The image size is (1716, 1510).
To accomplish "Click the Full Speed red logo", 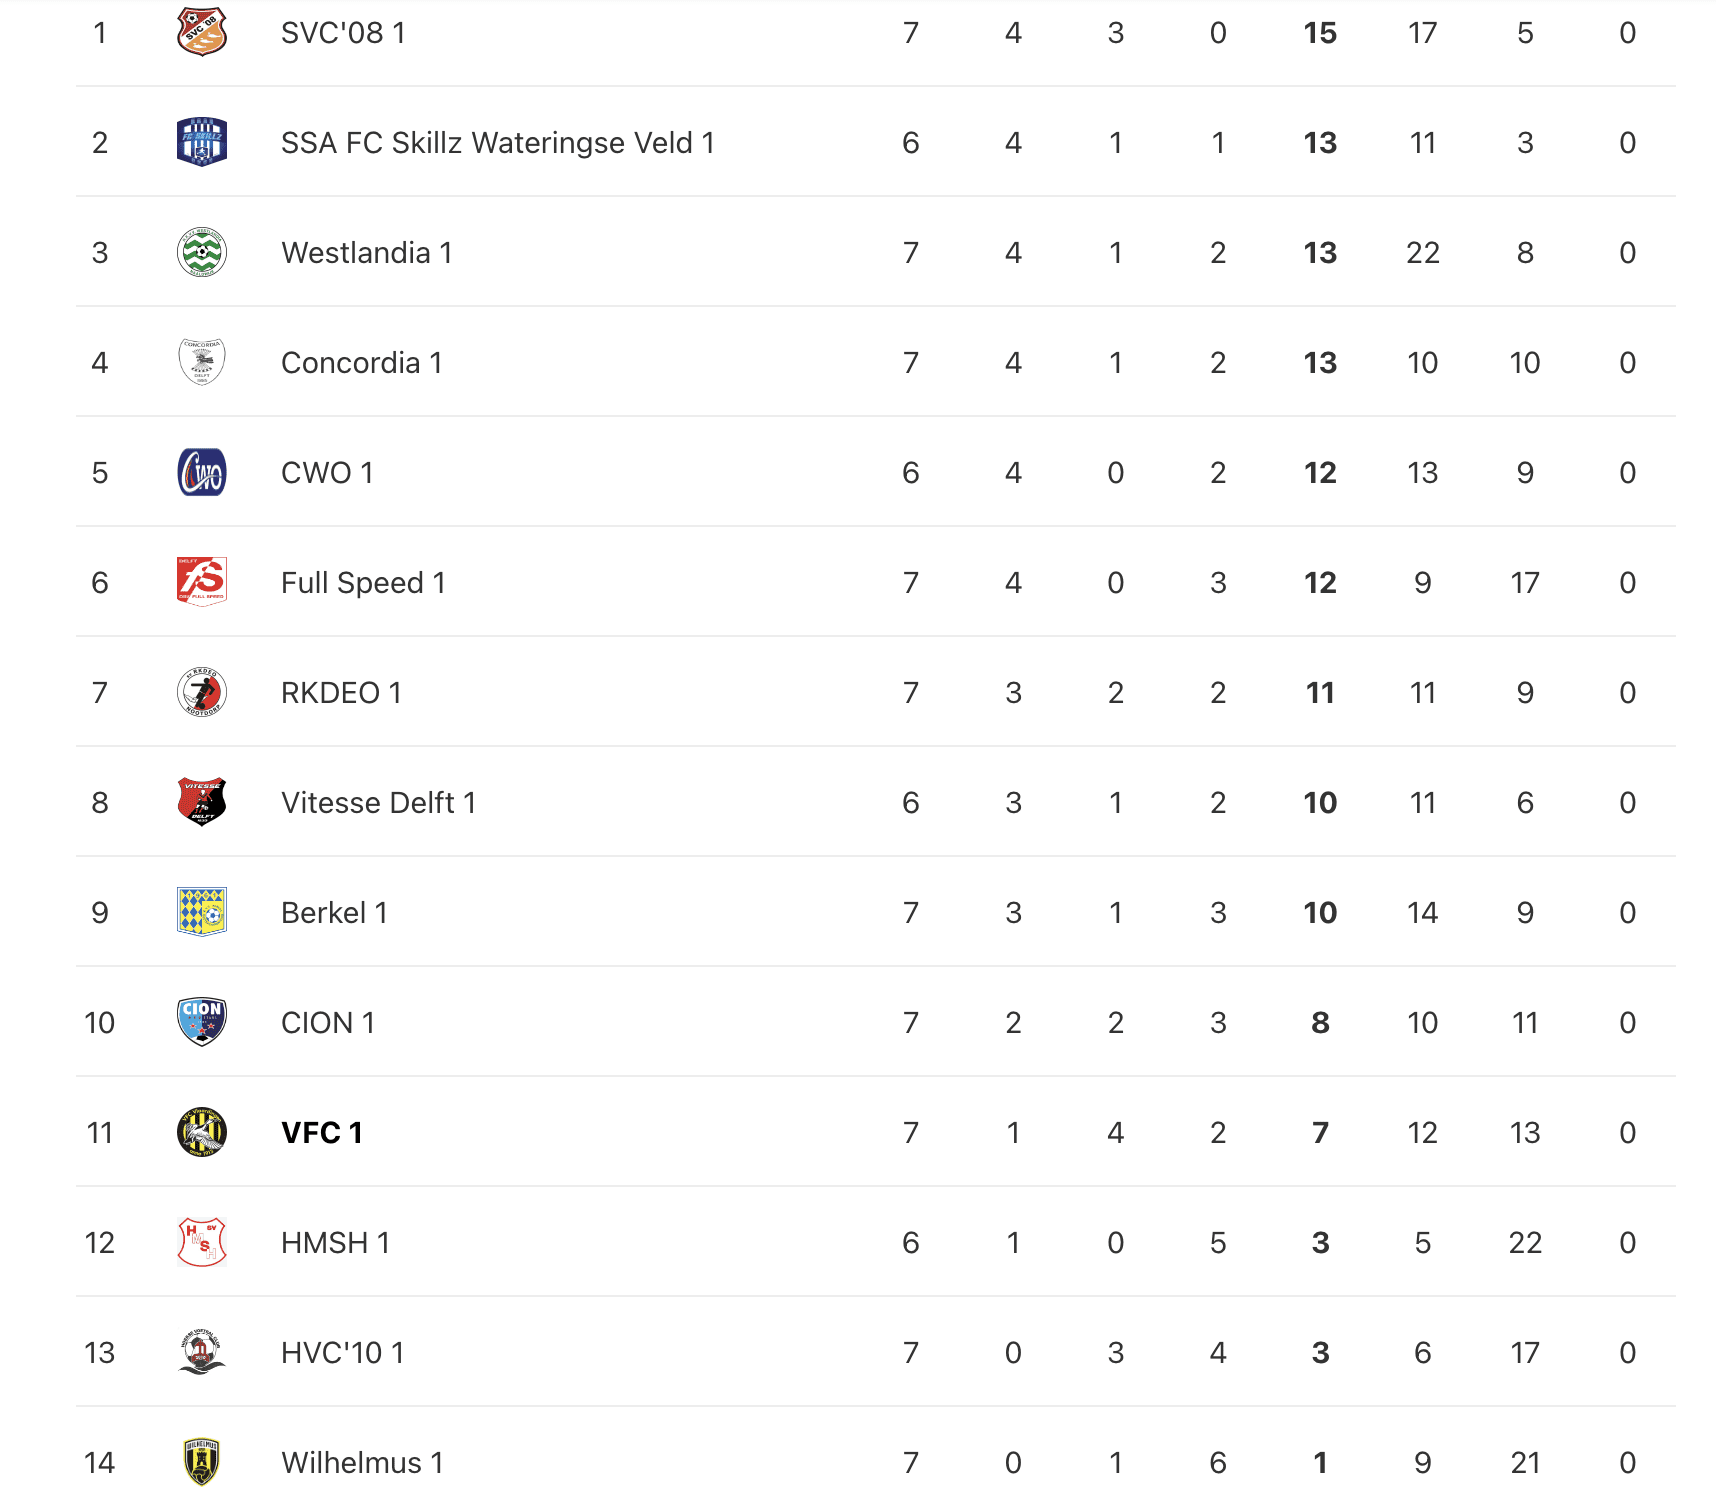I will click(x=201, y=582).
